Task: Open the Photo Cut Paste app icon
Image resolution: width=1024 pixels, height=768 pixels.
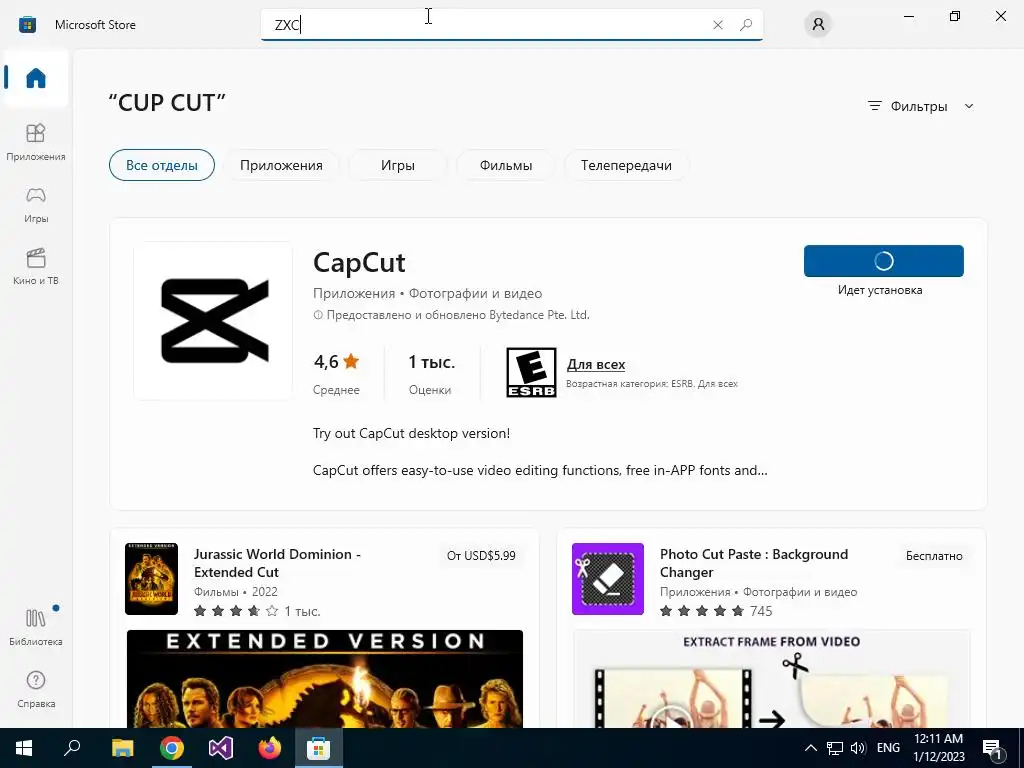Action: pyautogui.click(x=608, y=579)
